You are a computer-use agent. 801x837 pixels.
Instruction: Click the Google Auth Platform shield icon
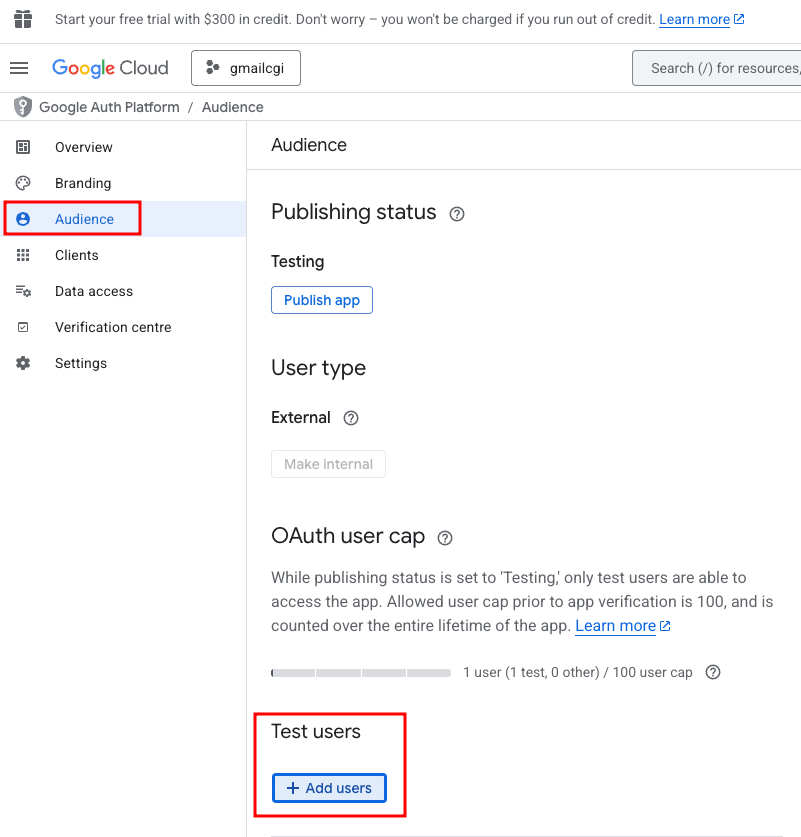22,107
